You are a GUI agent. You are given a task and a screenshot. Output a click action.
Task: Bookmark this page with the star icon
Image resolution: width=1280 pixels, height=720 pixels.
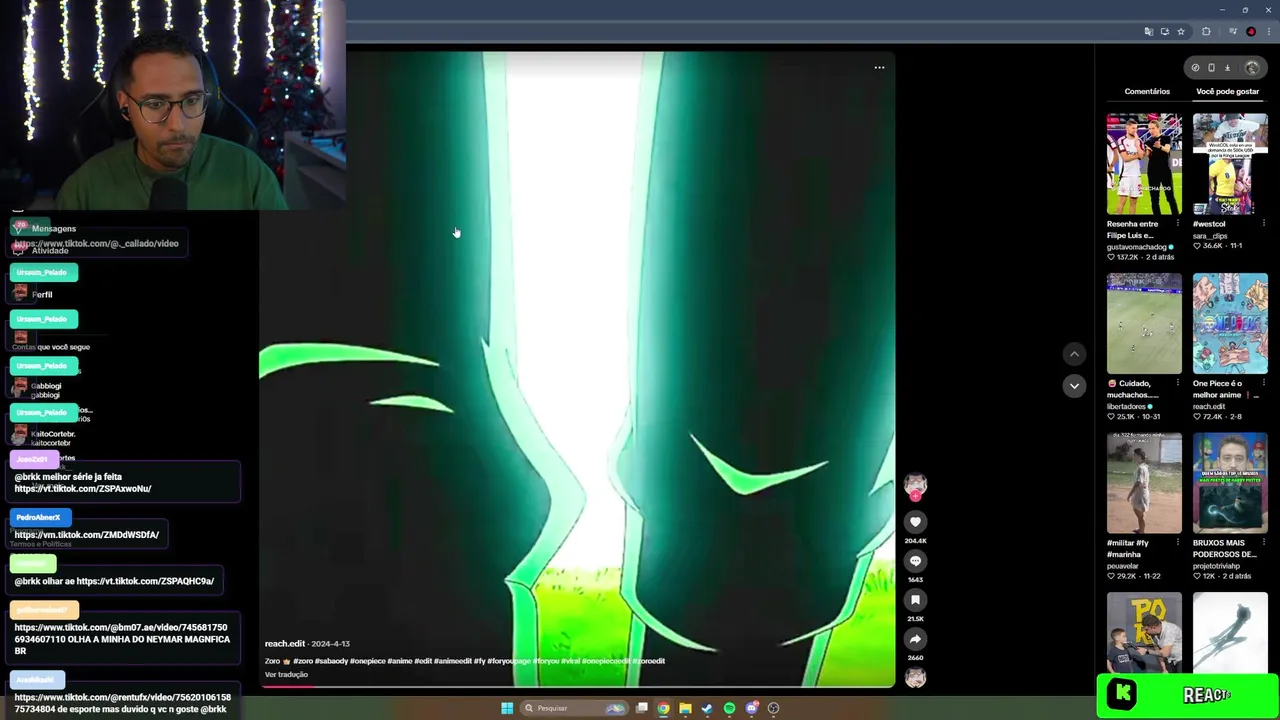[x=1180, y=32]
